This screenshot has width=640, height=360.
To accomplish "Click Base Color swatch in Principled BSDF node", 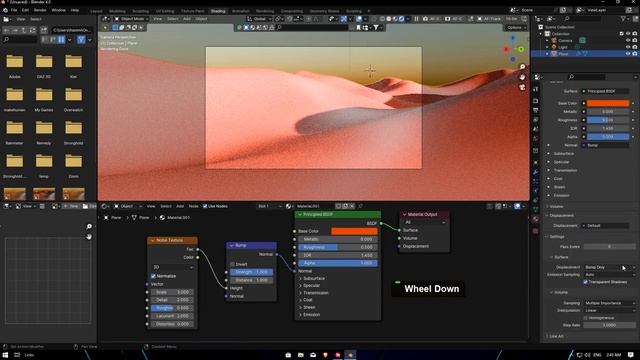I will pyautogui.click(x=354, y=231).
